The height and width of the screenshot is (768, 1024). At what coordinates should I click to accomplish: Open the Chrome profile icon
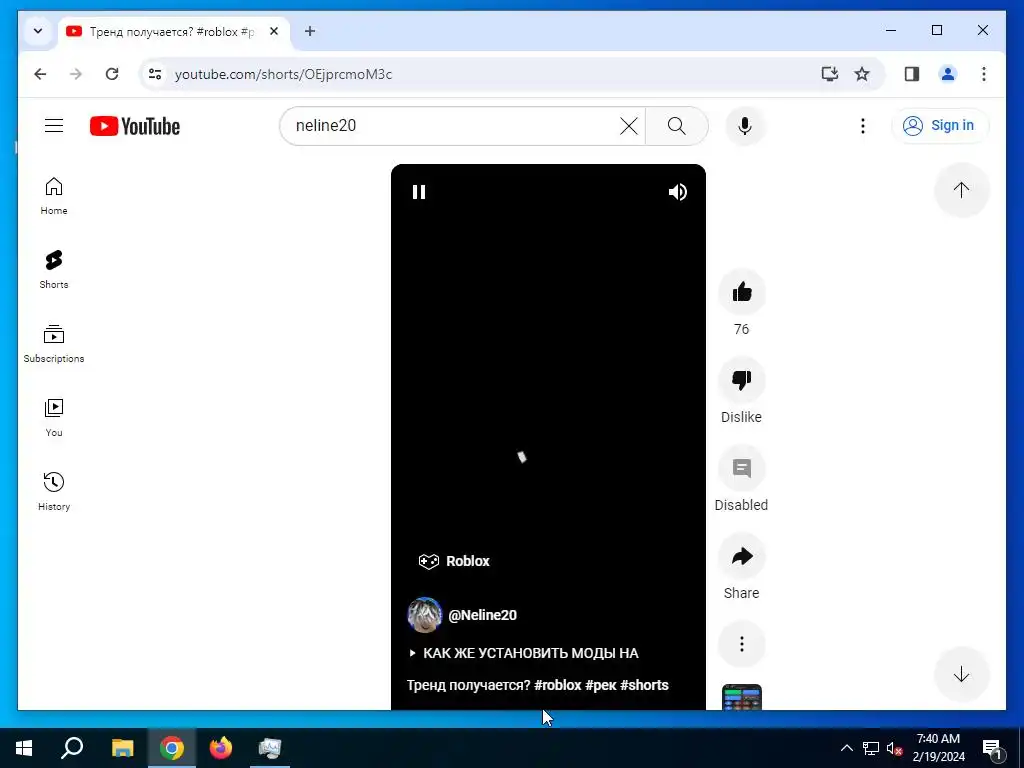coord(948,74)
